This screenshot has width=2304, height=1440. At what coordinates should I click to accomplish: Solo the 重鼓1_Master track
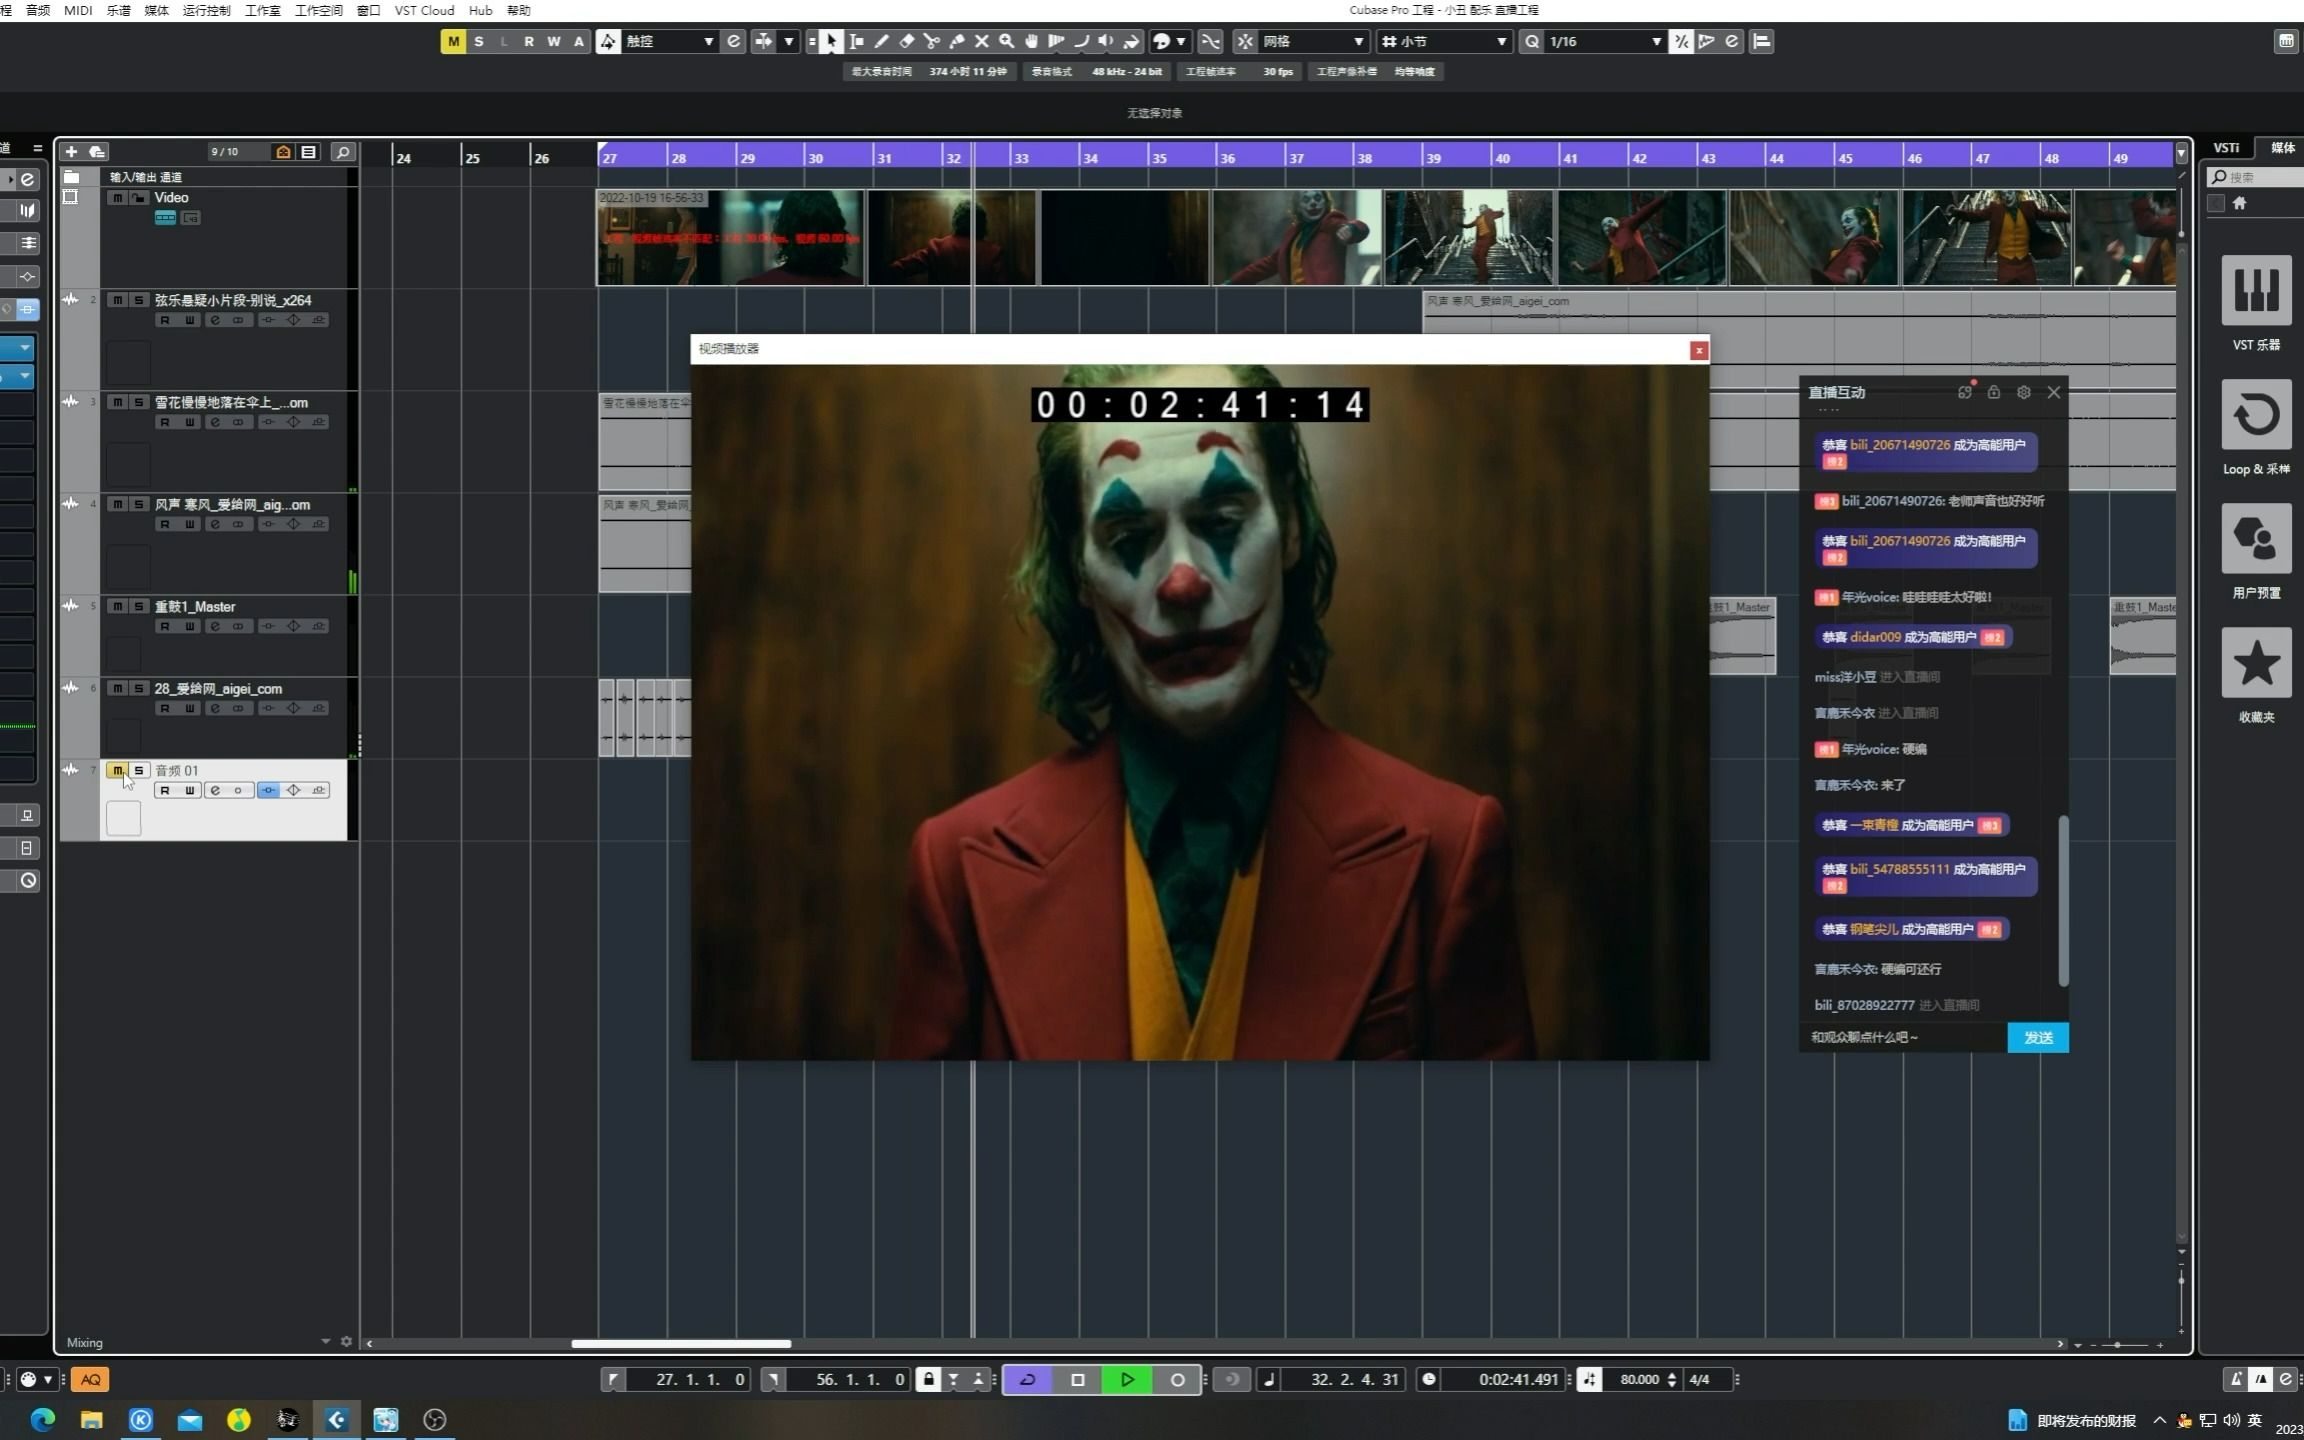pyautogui.click(x=139, y=606)
